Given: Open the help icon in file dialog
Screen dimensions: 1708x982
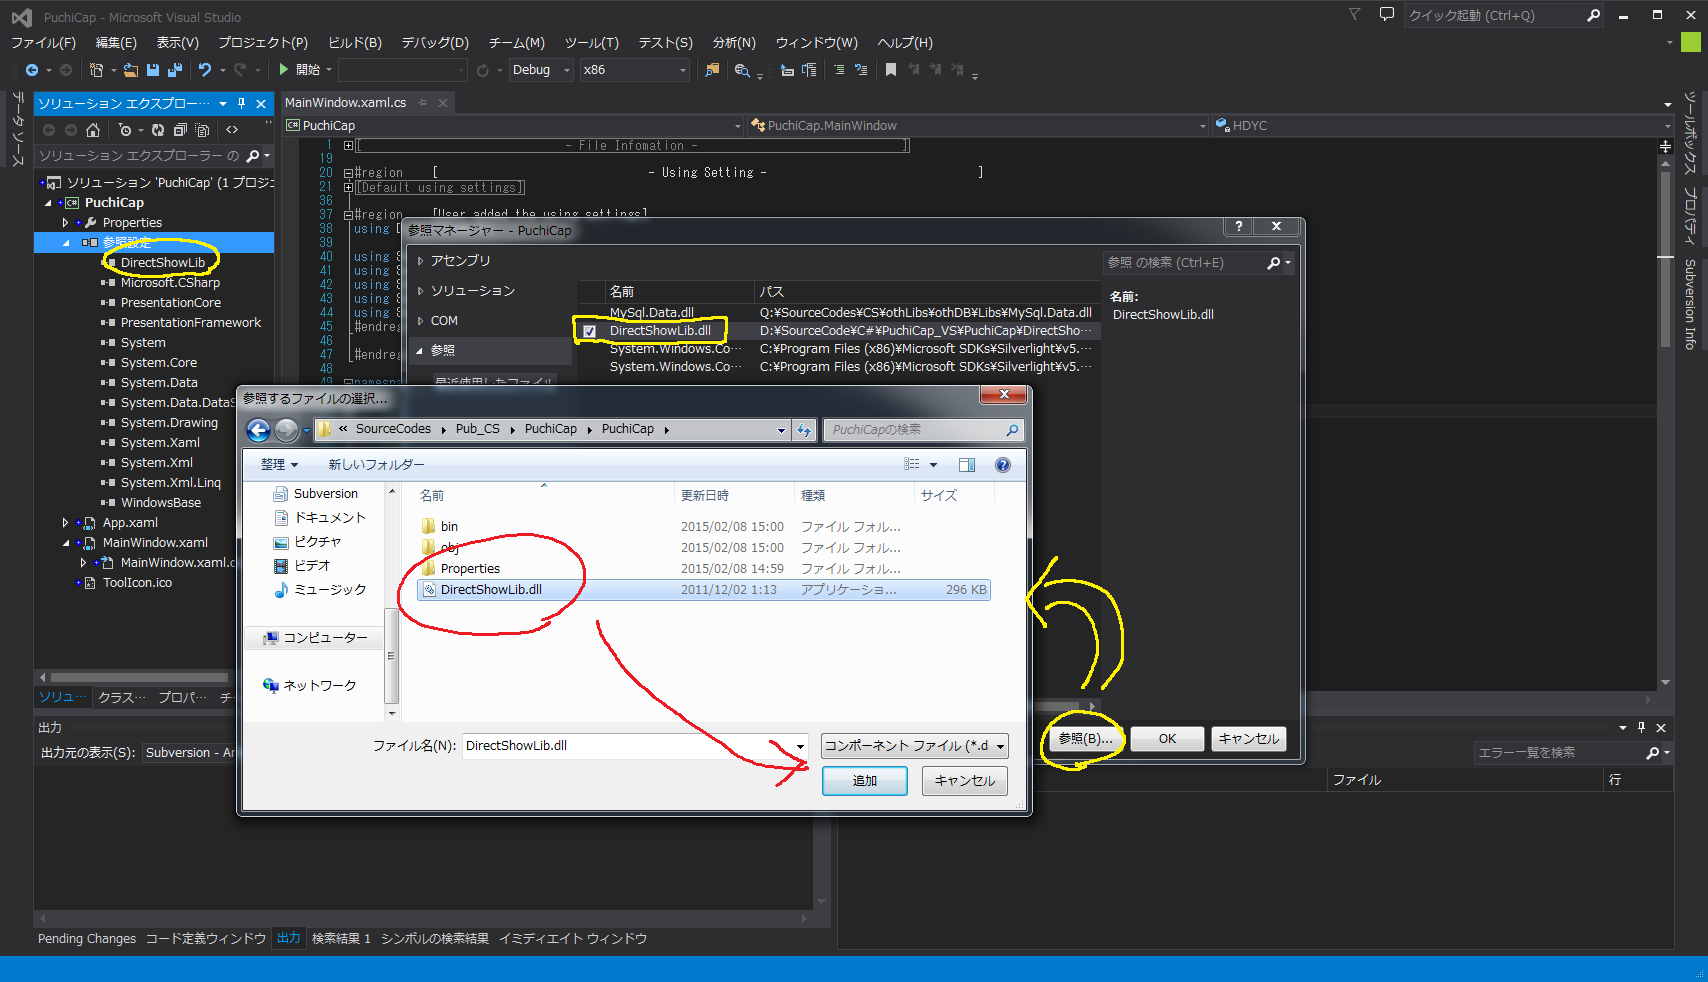Looking at the screenshot, I should tap(1003, 465).
